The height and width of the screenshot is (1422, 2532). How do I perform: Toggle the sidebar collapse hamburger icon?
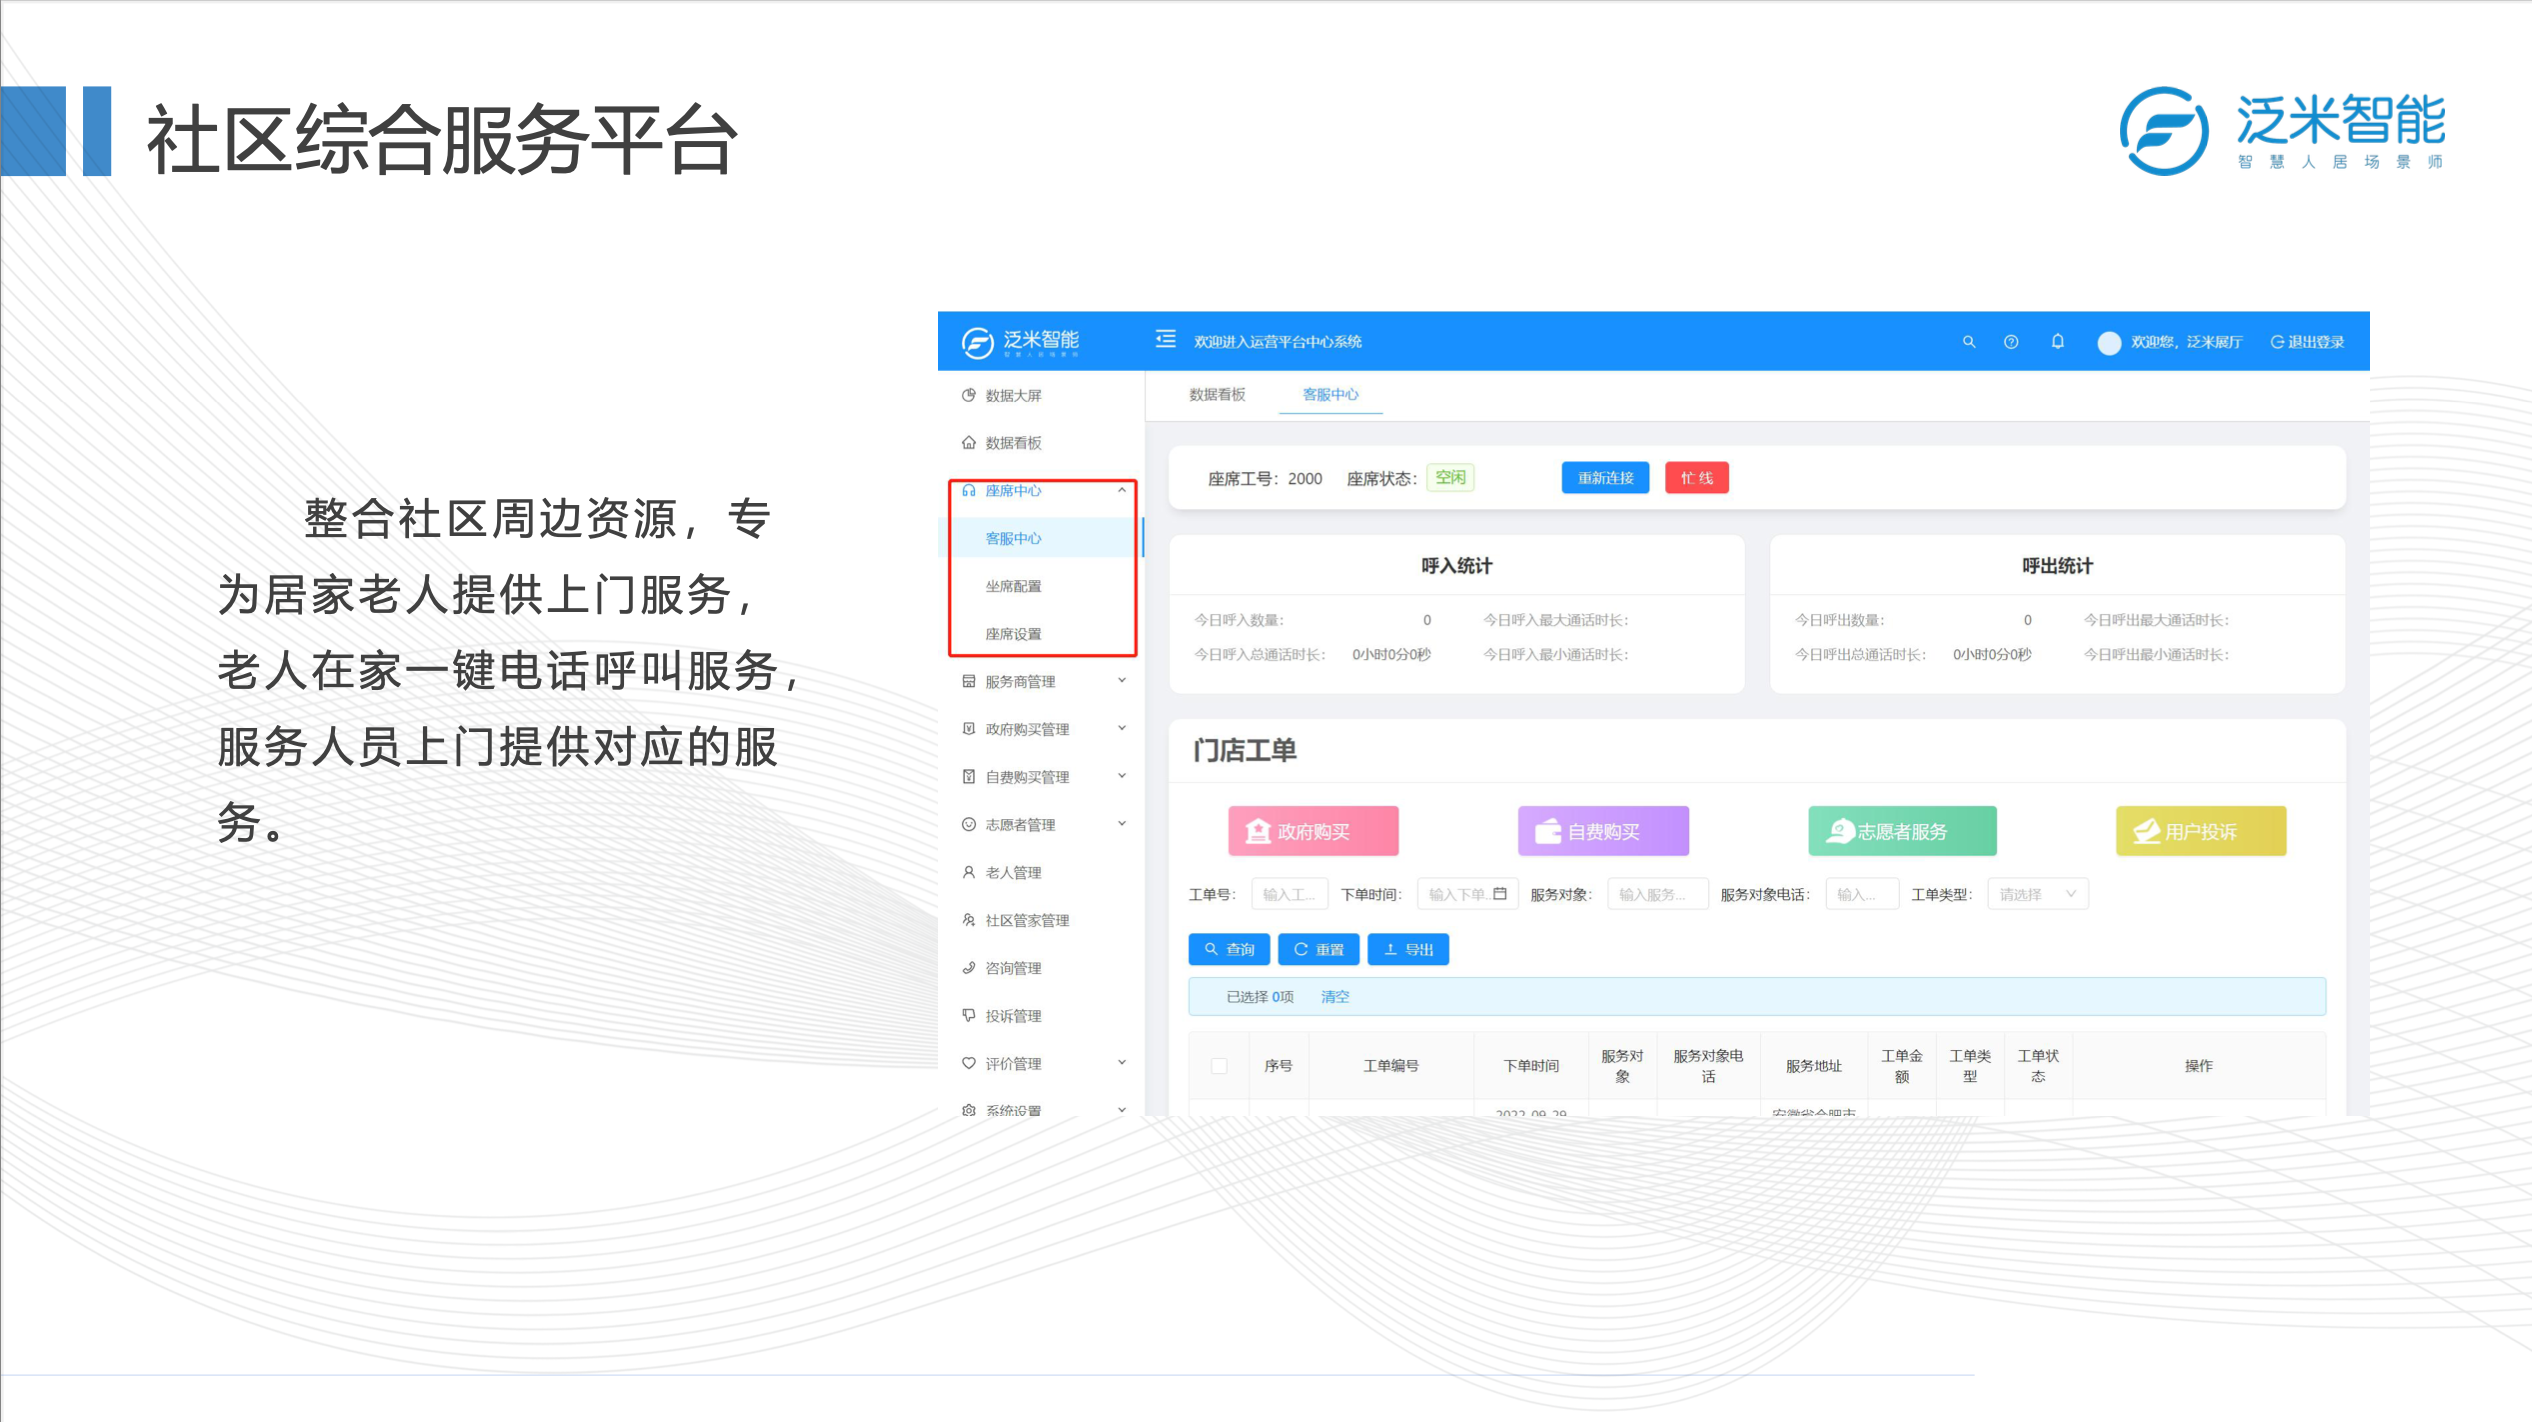(x=1165, y=340)
